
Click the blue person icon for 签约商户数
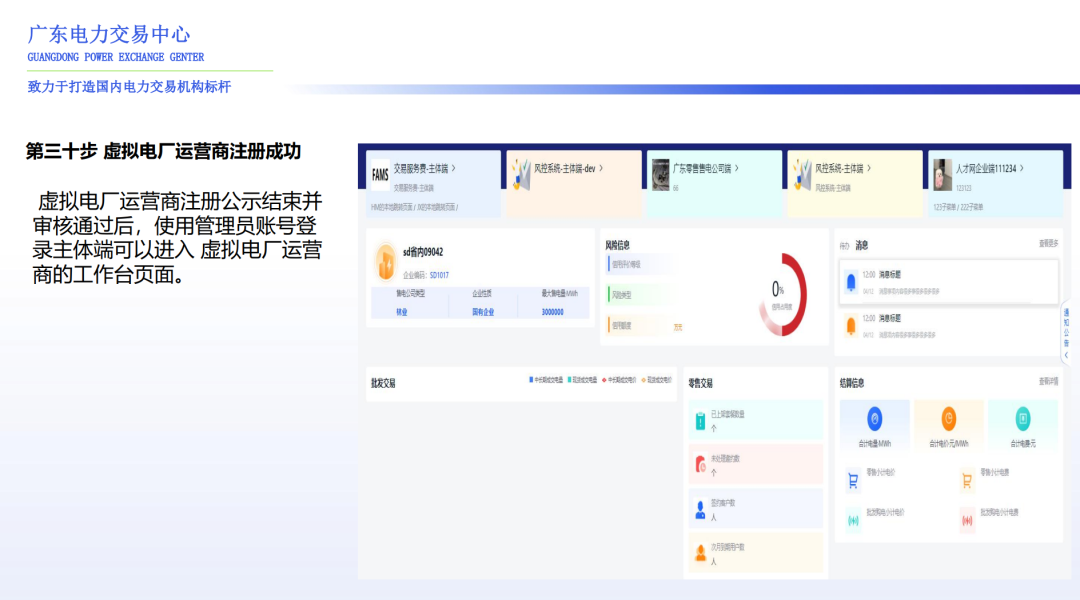700,505
